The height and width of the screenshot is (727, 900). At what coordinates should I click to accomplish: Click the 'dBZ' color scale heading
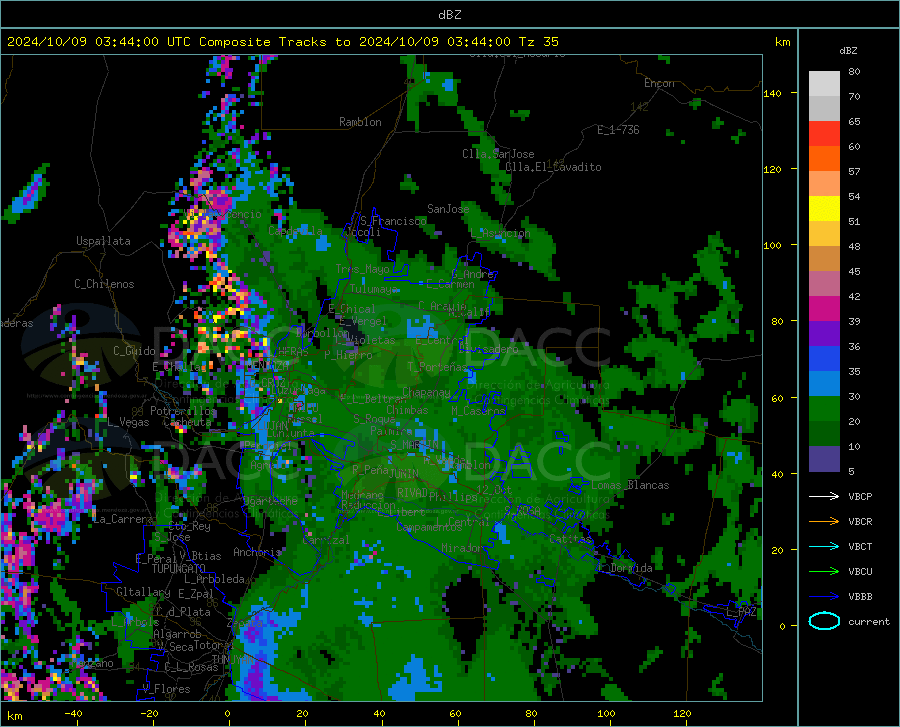click(848, 50)
